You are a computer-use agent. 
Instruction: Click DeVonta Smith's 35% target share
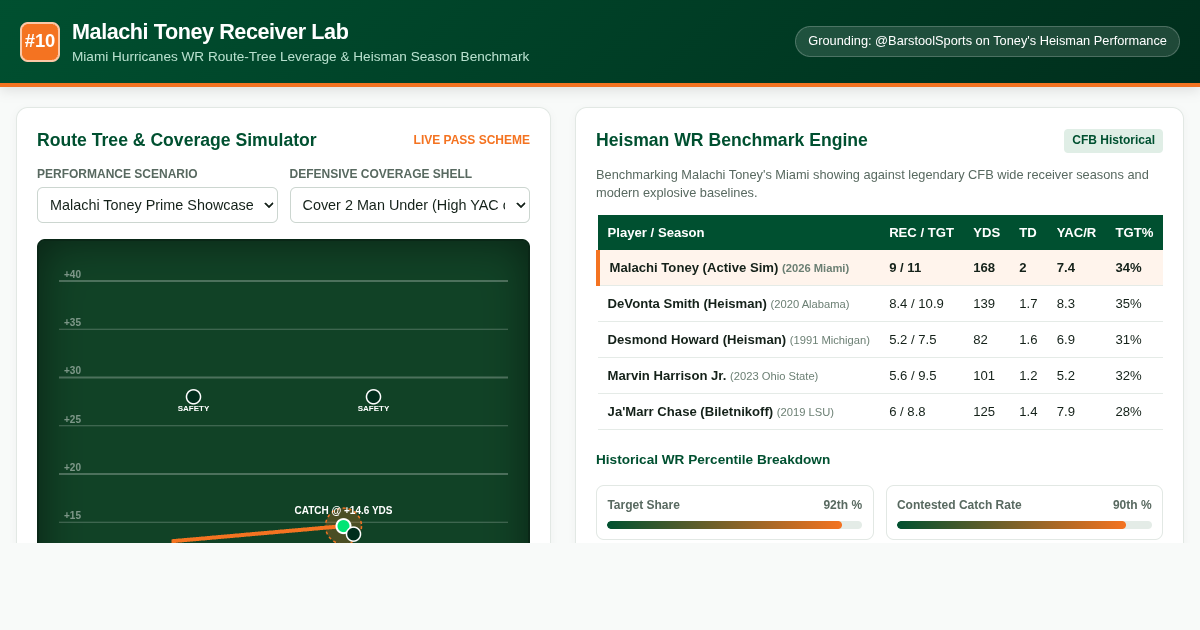tap(1128, 304)
